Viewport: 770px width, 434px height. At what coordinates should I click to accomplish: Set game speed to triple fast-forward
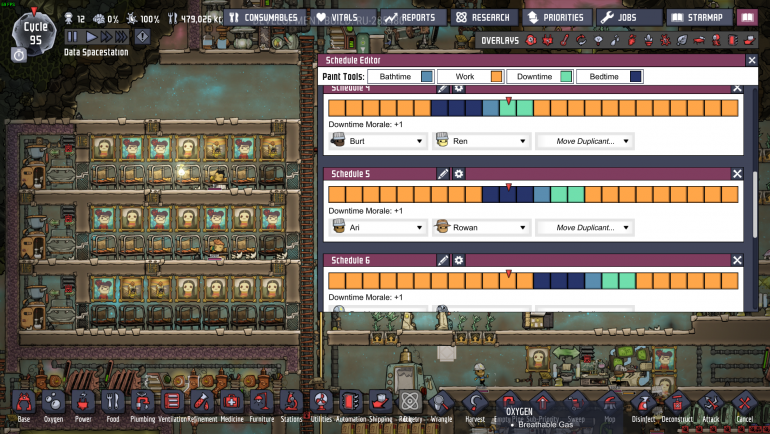[121, 36]
